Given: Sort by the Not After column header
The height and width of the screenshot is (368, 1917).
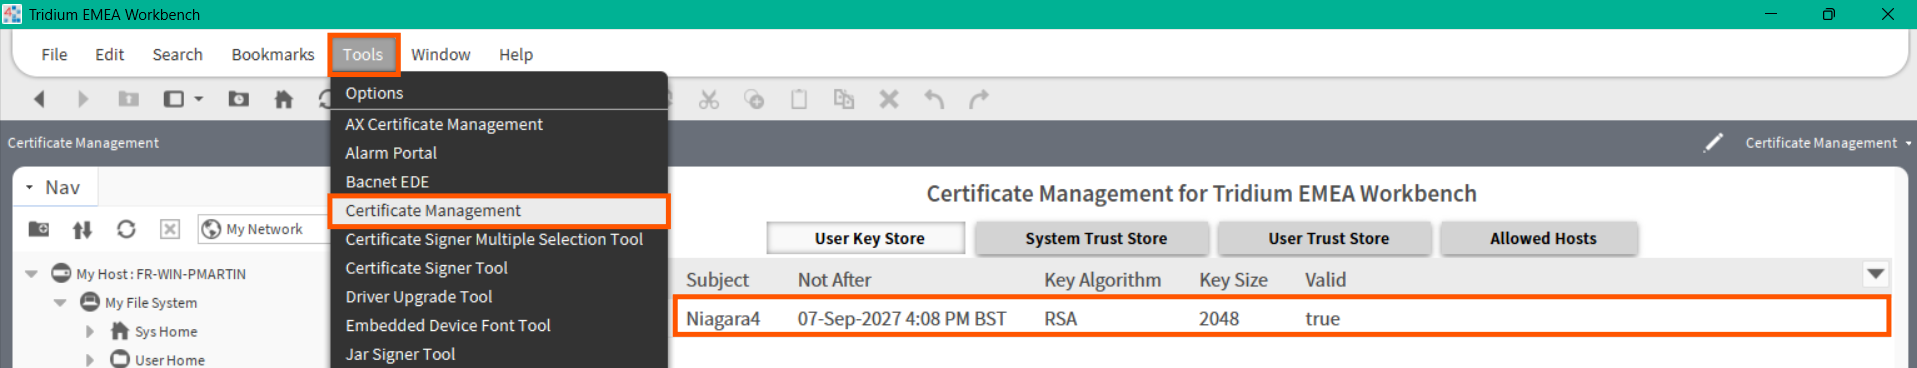Looking at the screenshot, I should click(x=834, y=280).
